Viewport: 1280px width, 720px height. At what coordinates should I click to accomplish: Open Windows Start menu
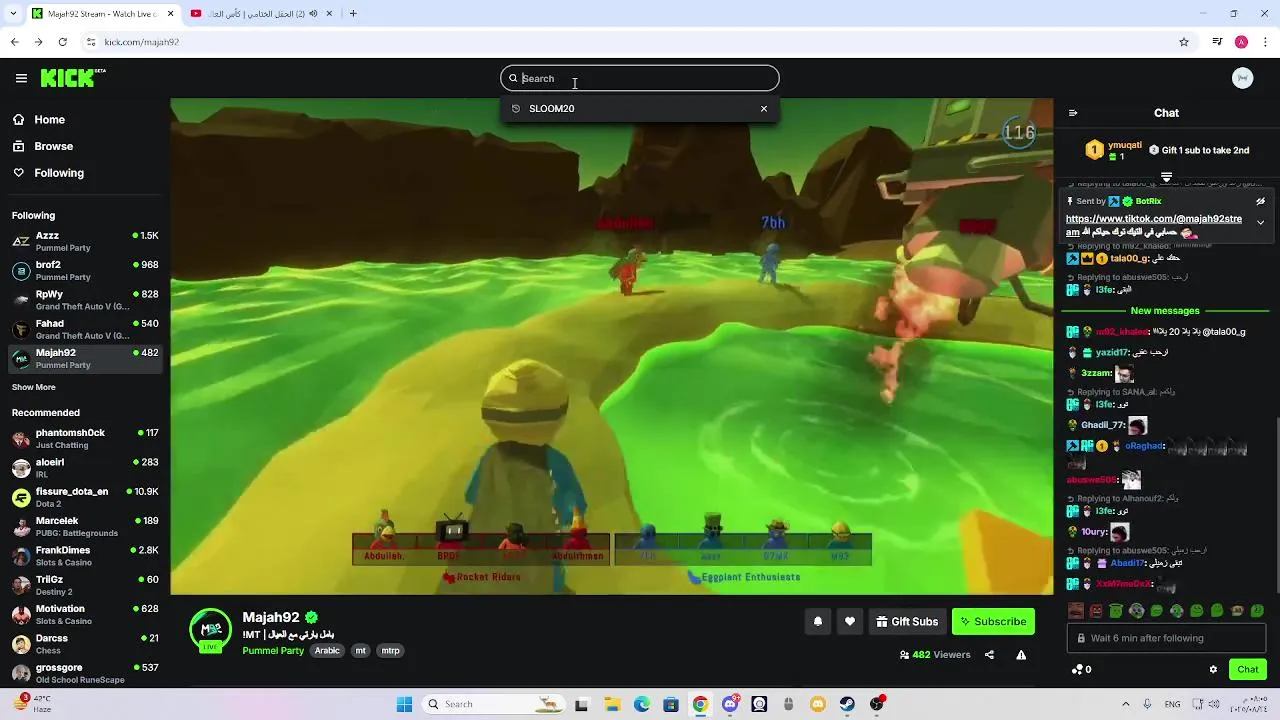pyautogui.click(x=404, y=704)
